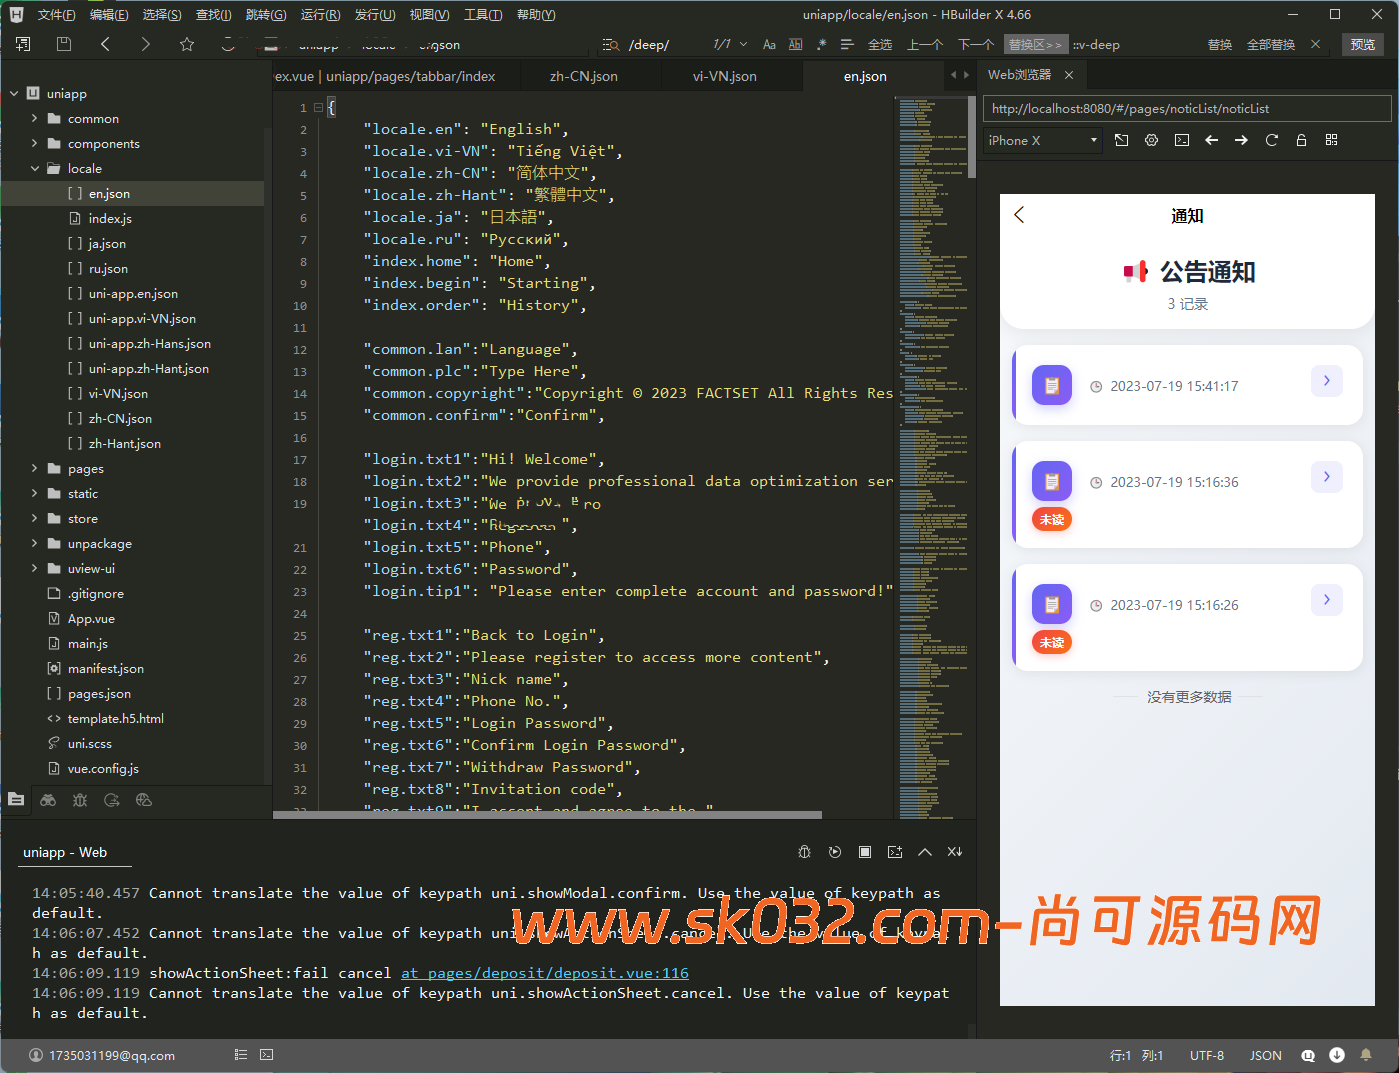Open a new terminal from console toolbar
Viewport: 1399px width, 1073px height.
pos(895,851)
